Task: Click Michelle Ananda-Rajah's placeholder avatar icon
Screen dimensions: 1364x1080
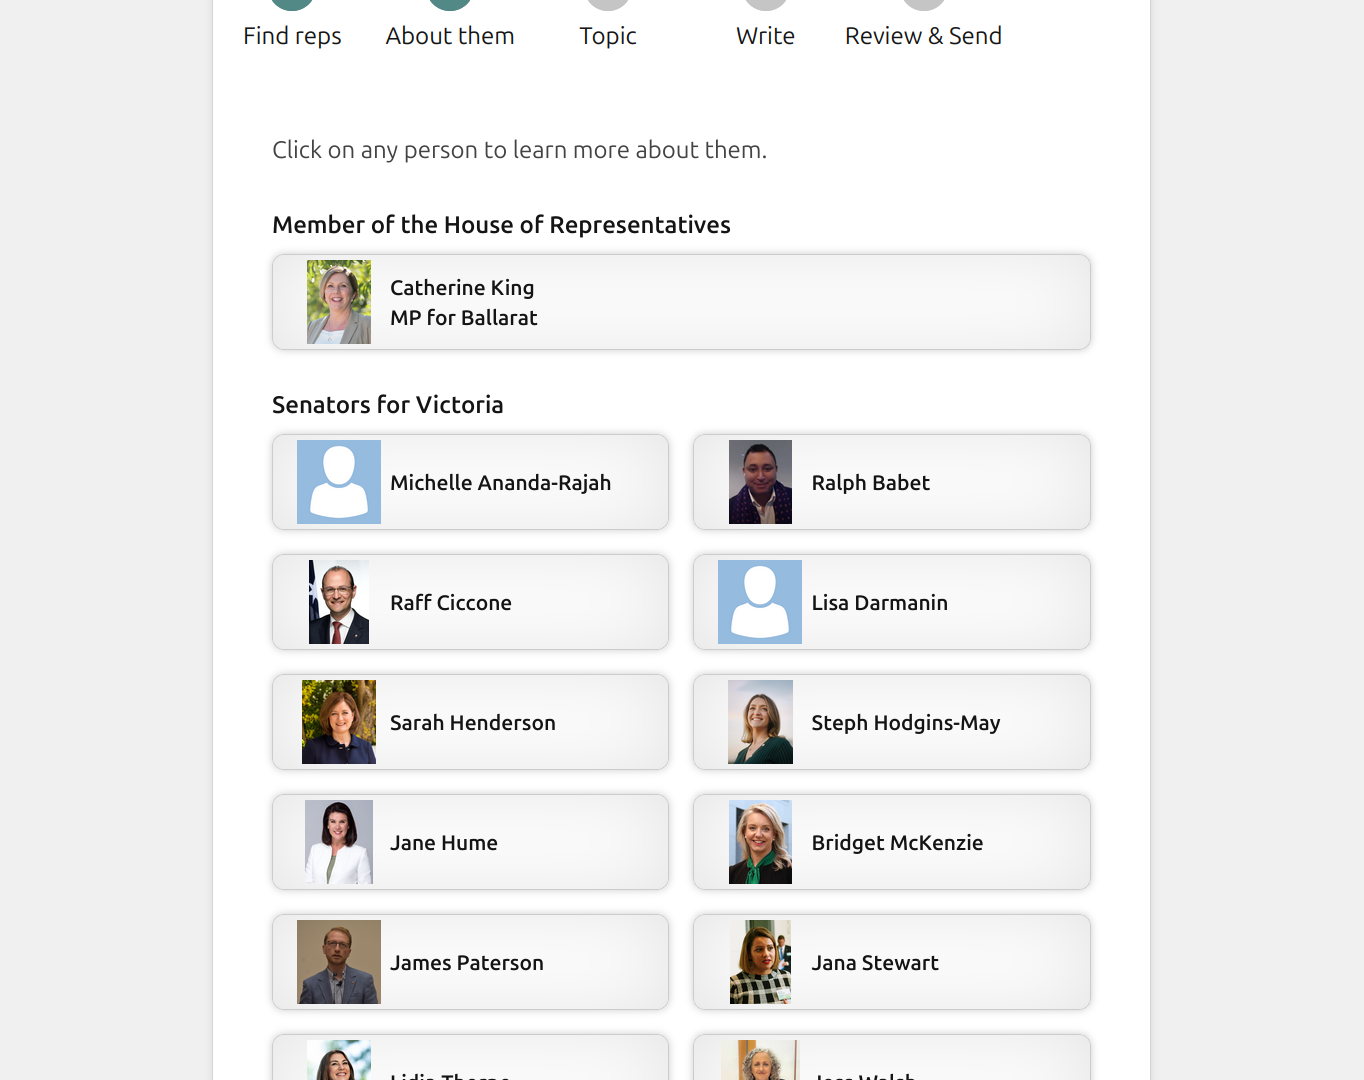Action: coord(339,482)
